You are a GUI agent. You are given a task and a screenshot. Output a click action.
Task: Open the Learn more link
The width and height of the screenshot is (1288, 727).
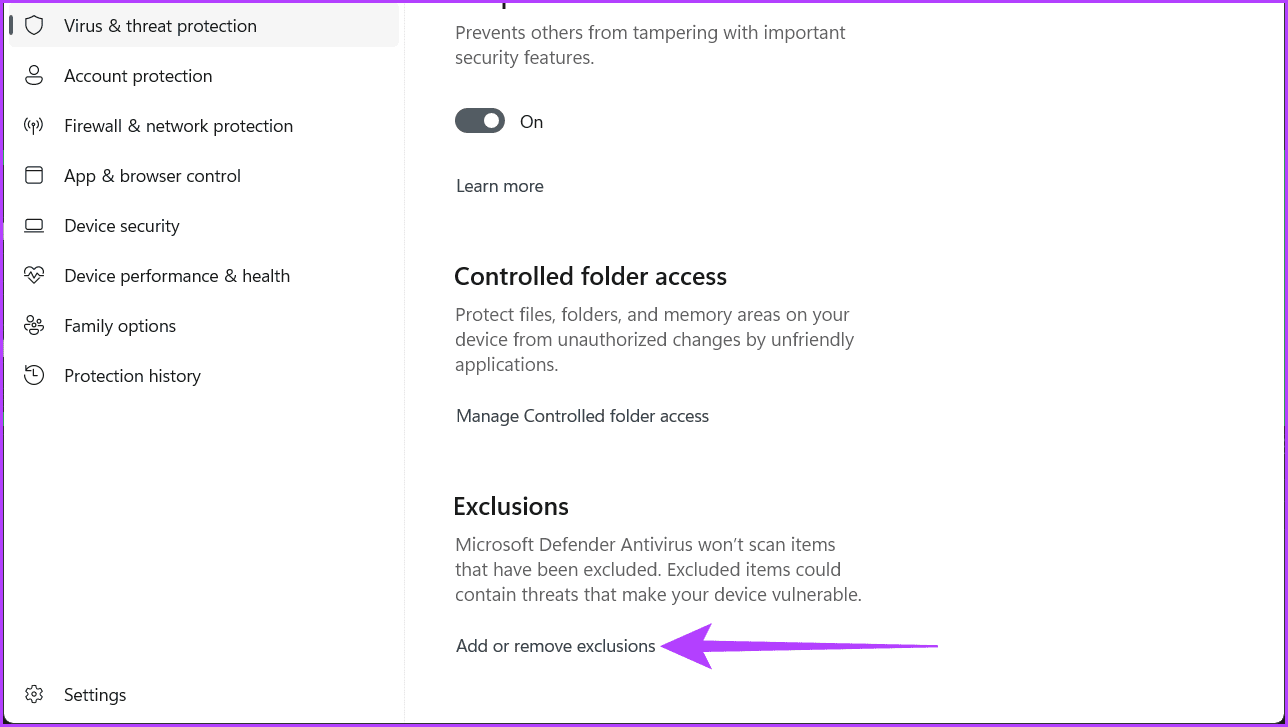[x=499, y=185]
